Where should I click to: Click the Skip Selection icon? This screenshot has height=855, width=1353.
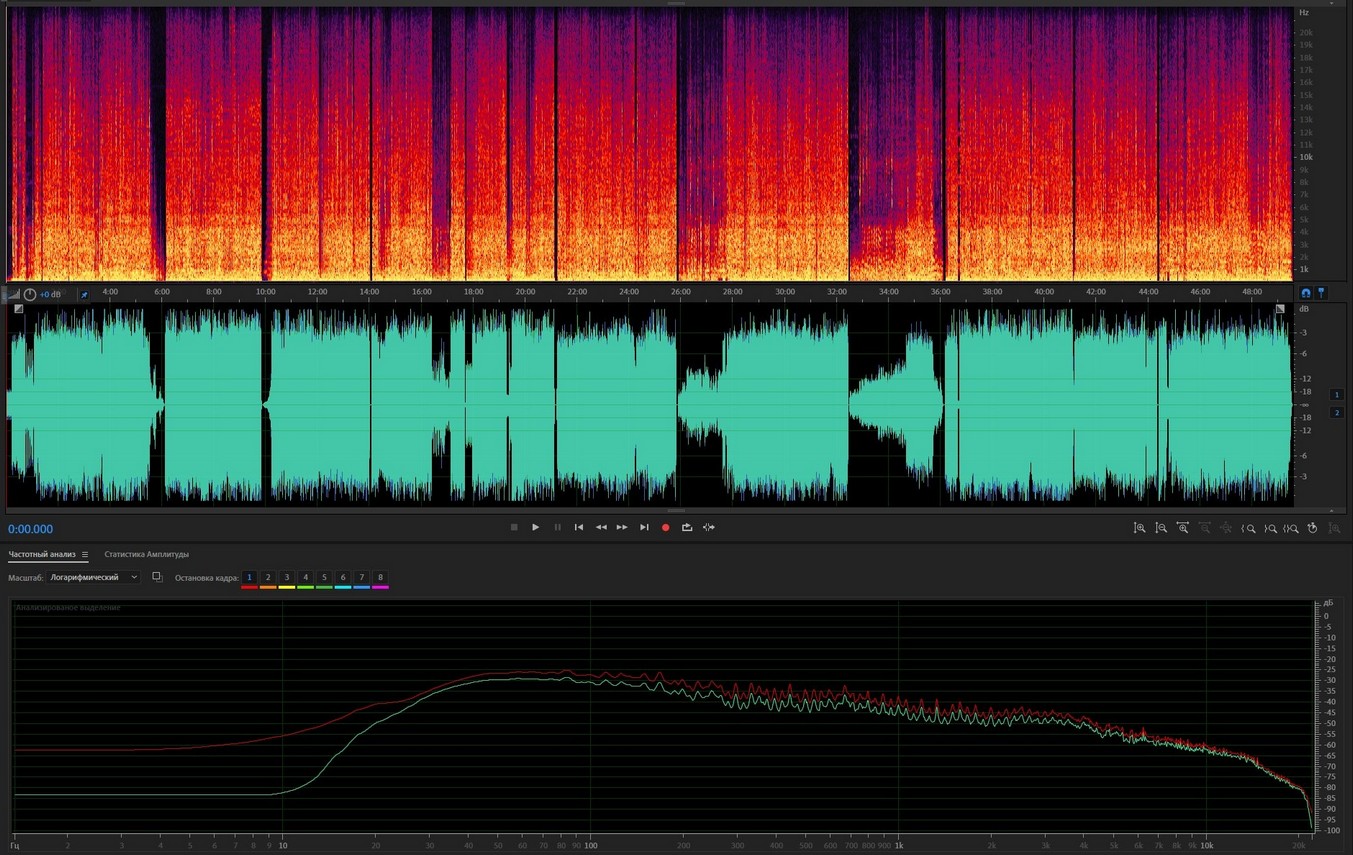709,527
